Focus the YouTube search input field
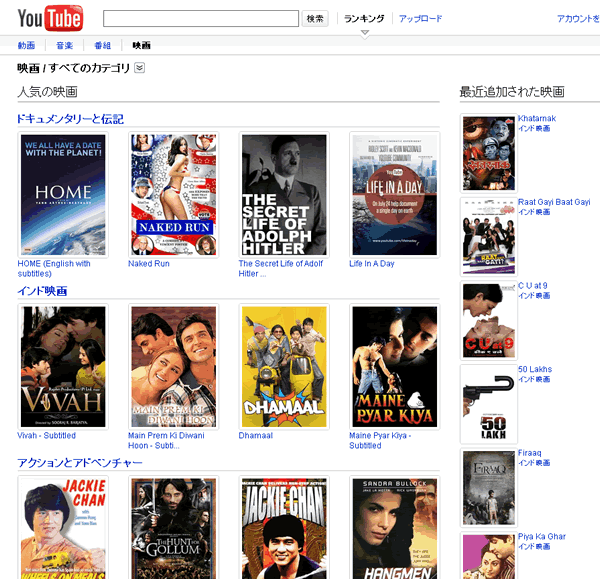The height and width of the screenshot is (579, 600). click(x=201, y=18)
